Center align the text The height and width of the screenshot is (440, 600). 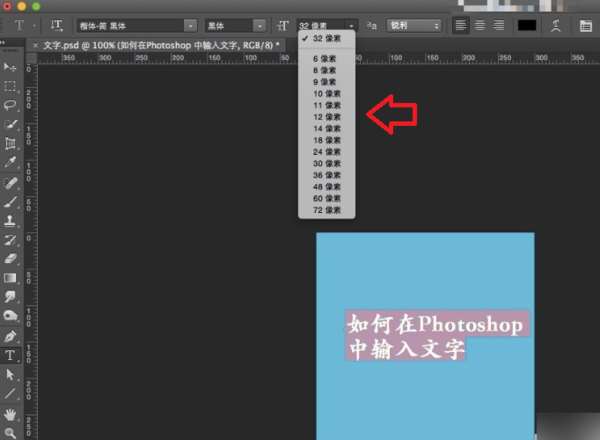coord(479,26)
